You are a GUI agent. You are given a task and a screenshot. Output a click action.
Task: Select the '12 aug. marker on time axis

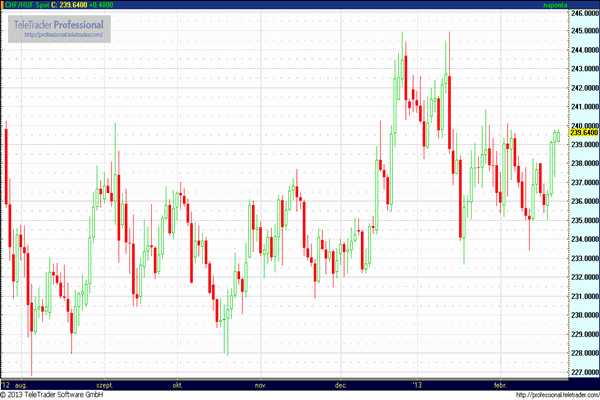(x=16, y=384)
